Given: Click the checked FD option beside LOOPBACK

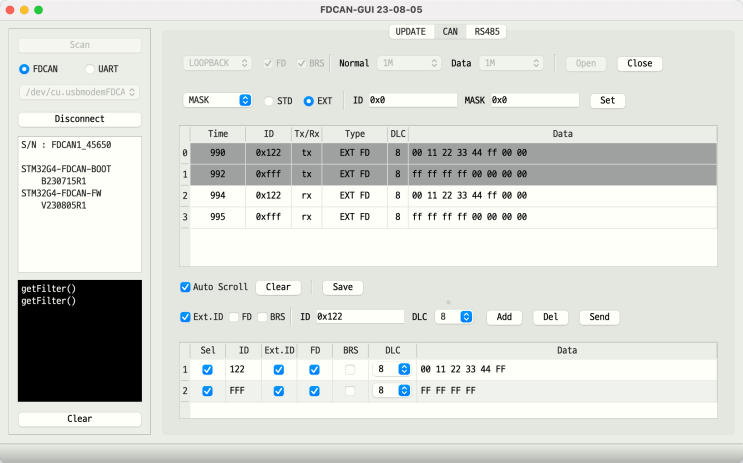Looking at the screenshot, I should 275,64.
